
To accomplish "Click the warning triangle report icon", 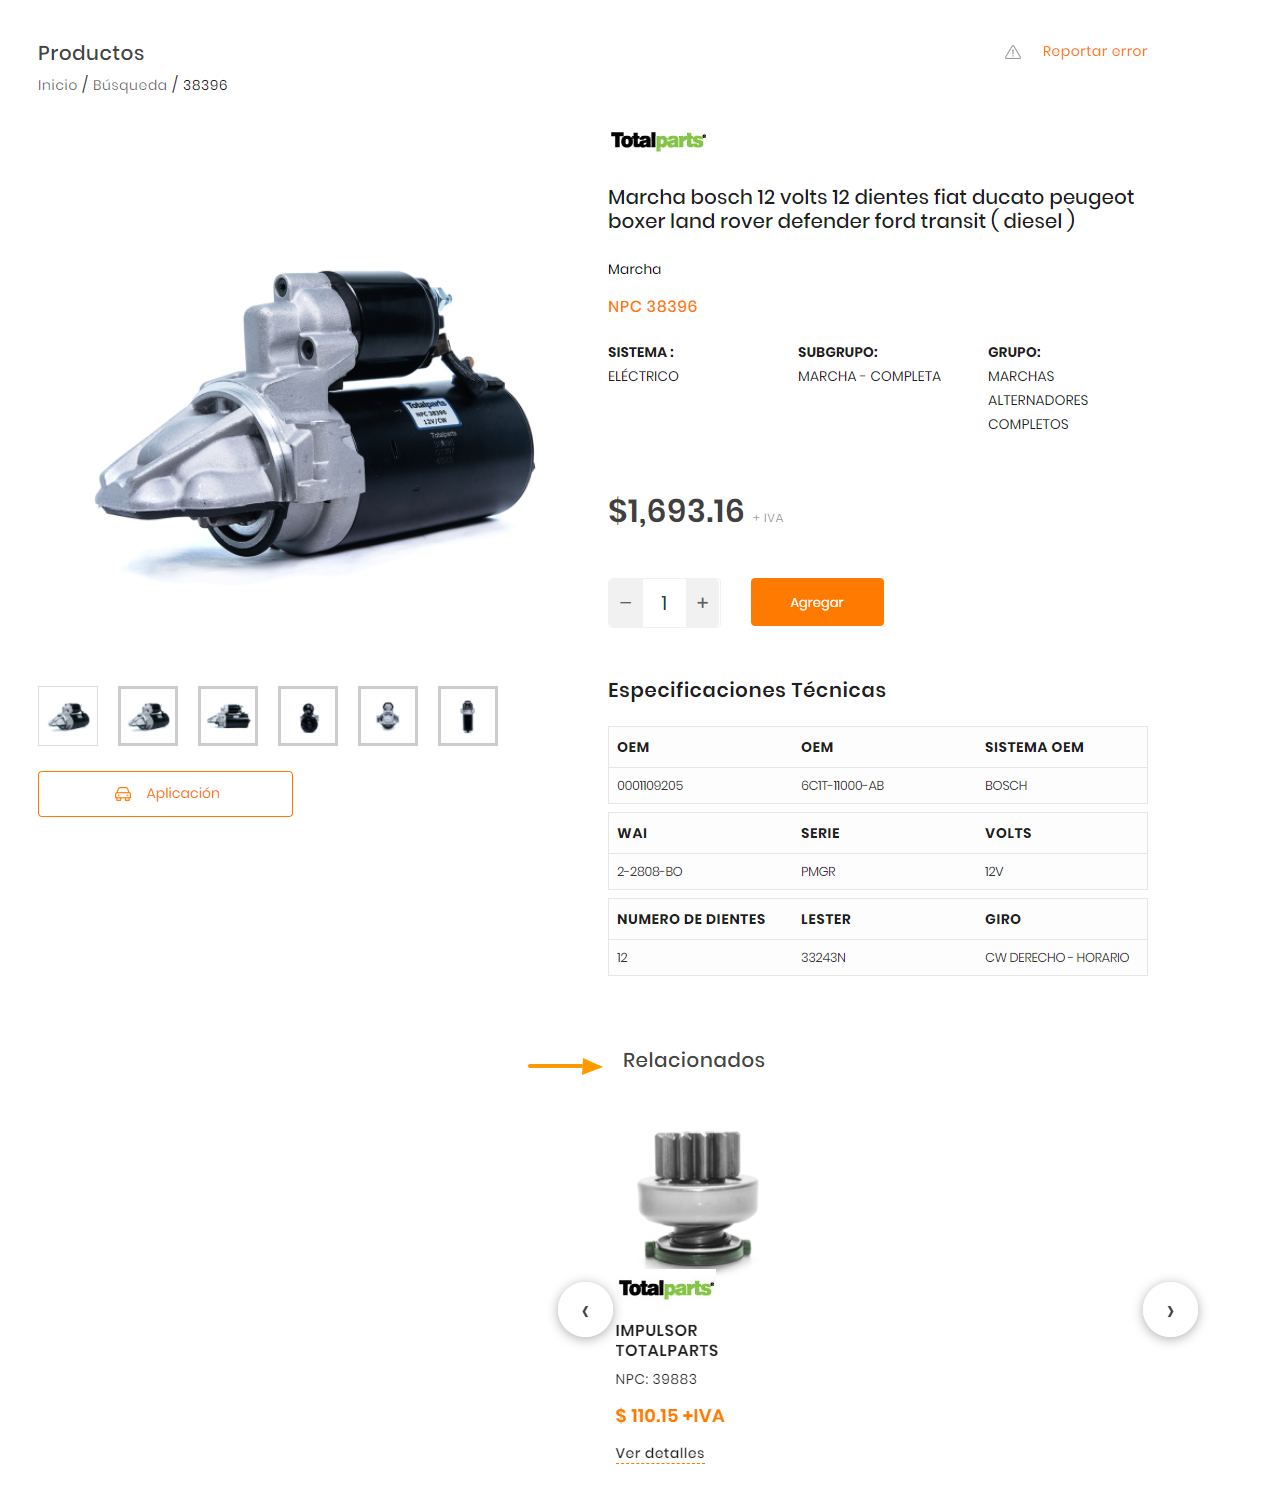I will (x=1012, y=52).
